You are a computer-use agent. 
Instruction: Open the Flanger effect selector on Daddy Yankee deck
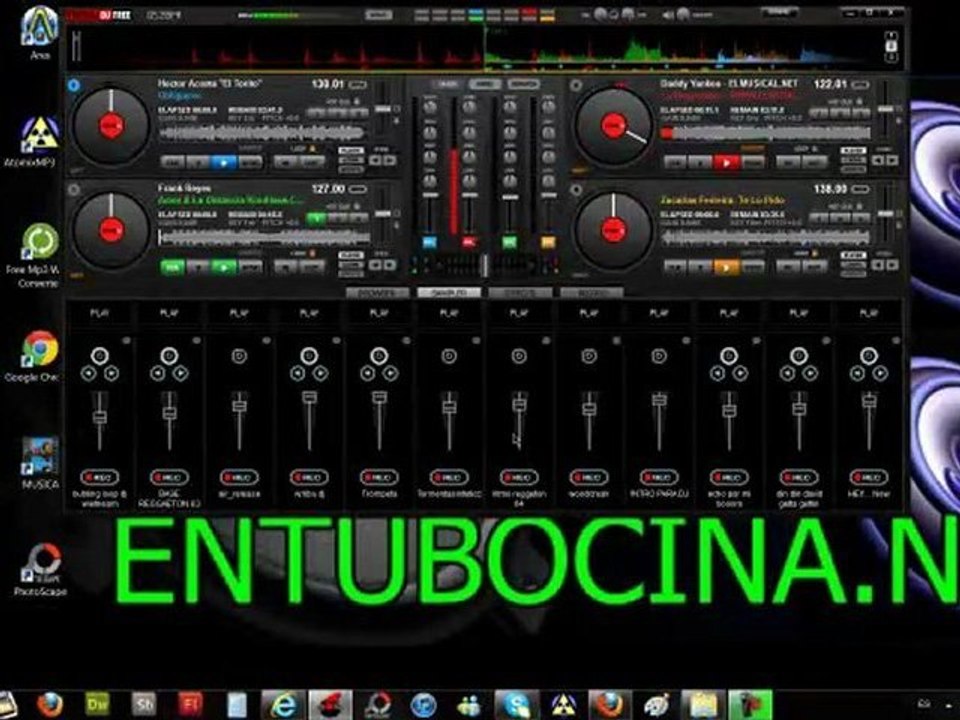tap(853, 150)
